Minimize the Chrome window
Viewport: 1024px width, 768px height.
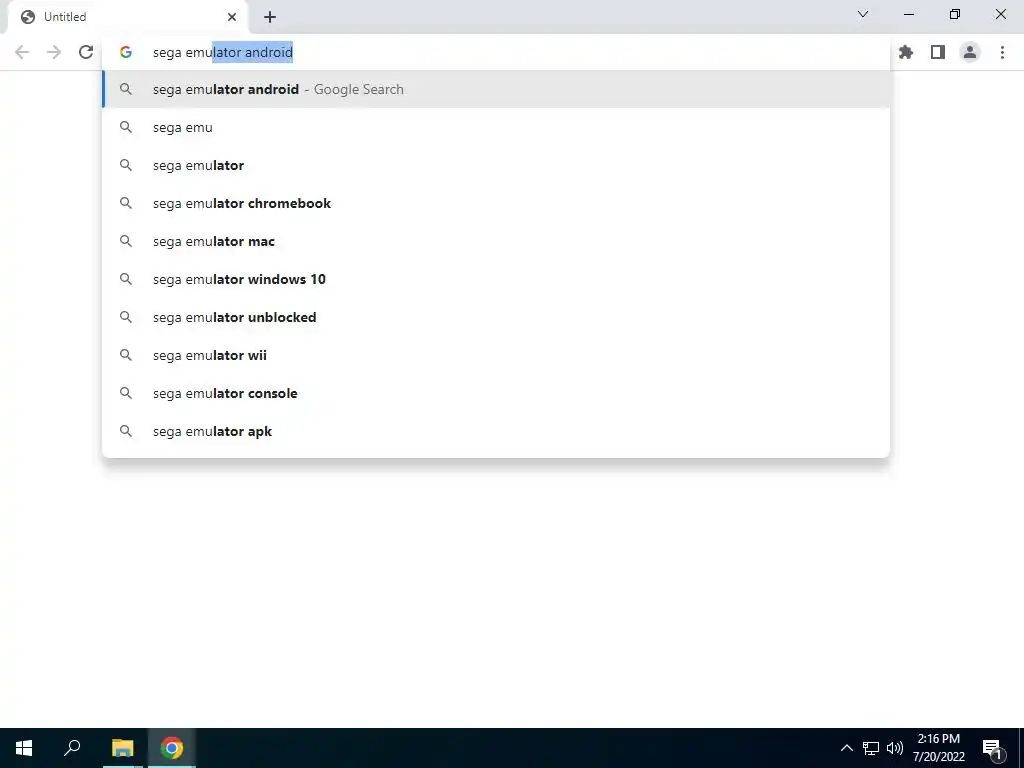tap(909, 14)
